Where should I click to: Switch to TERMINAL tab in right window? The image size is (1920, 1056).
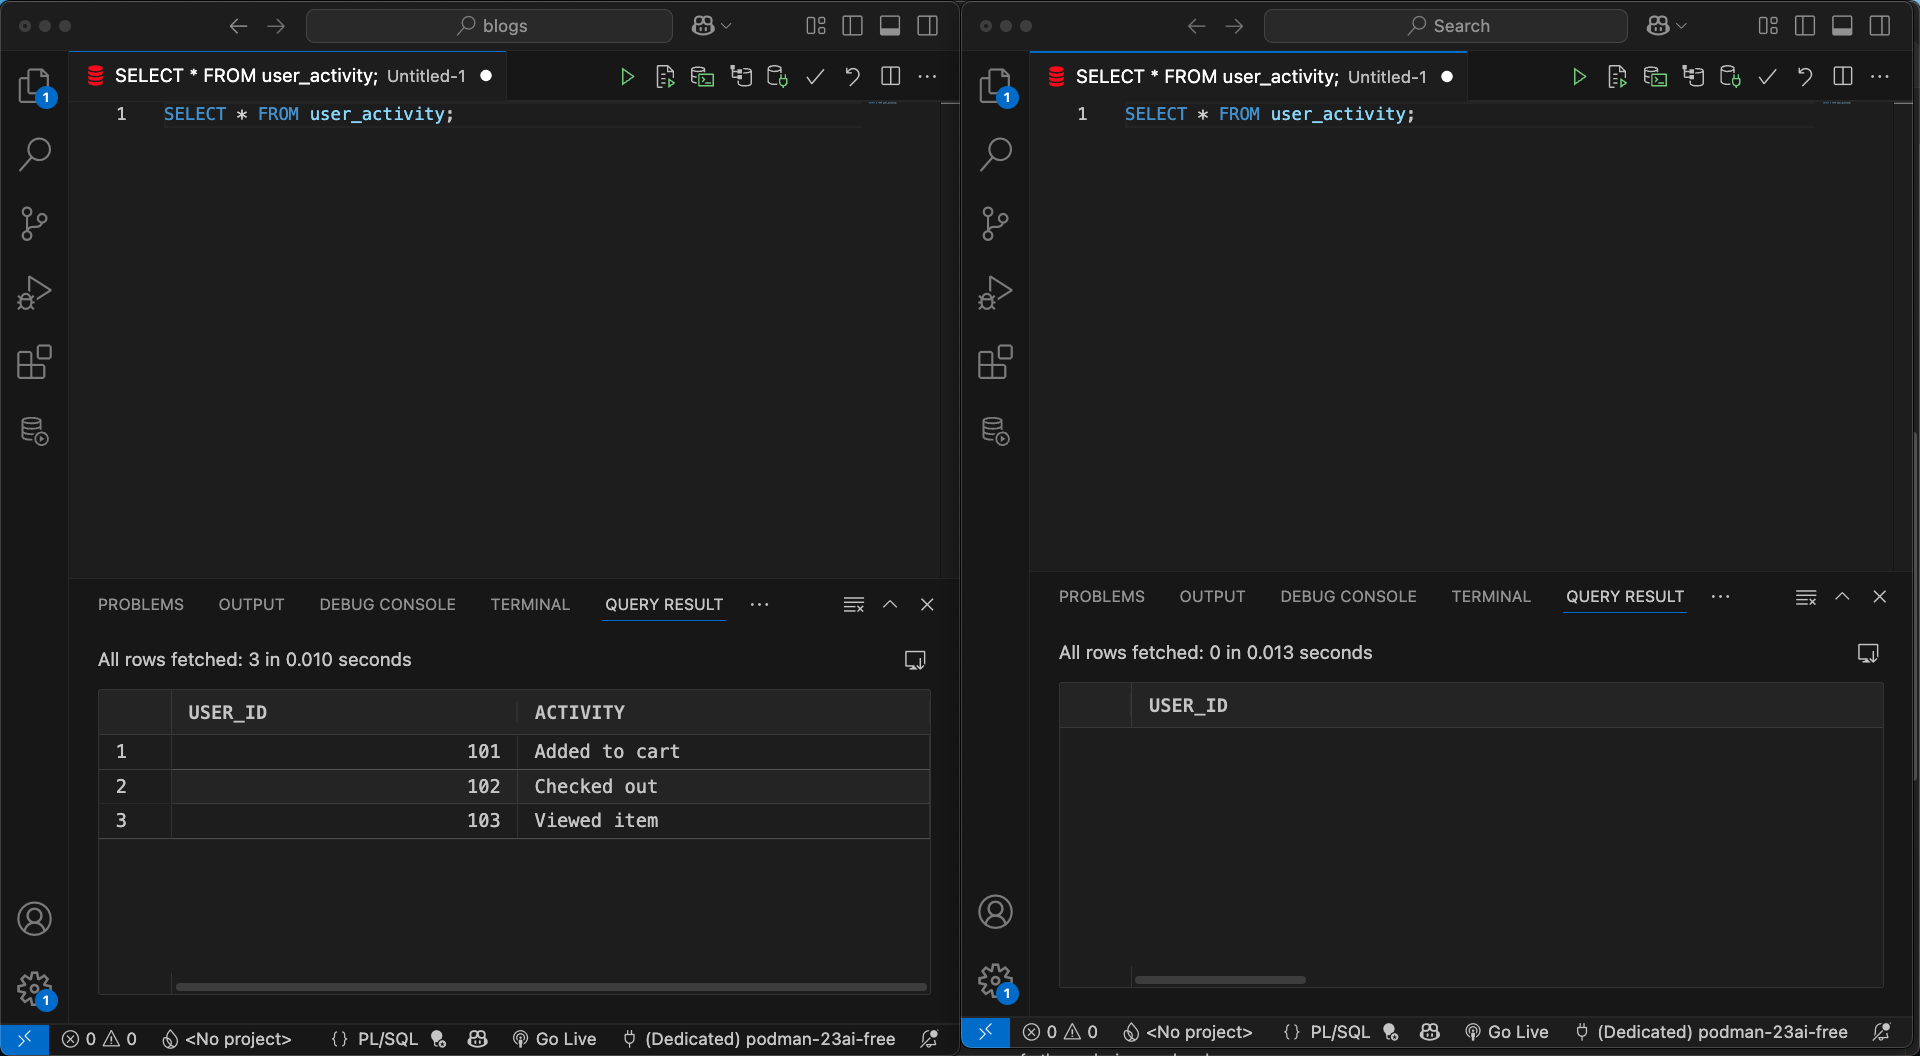(1491, 597)
